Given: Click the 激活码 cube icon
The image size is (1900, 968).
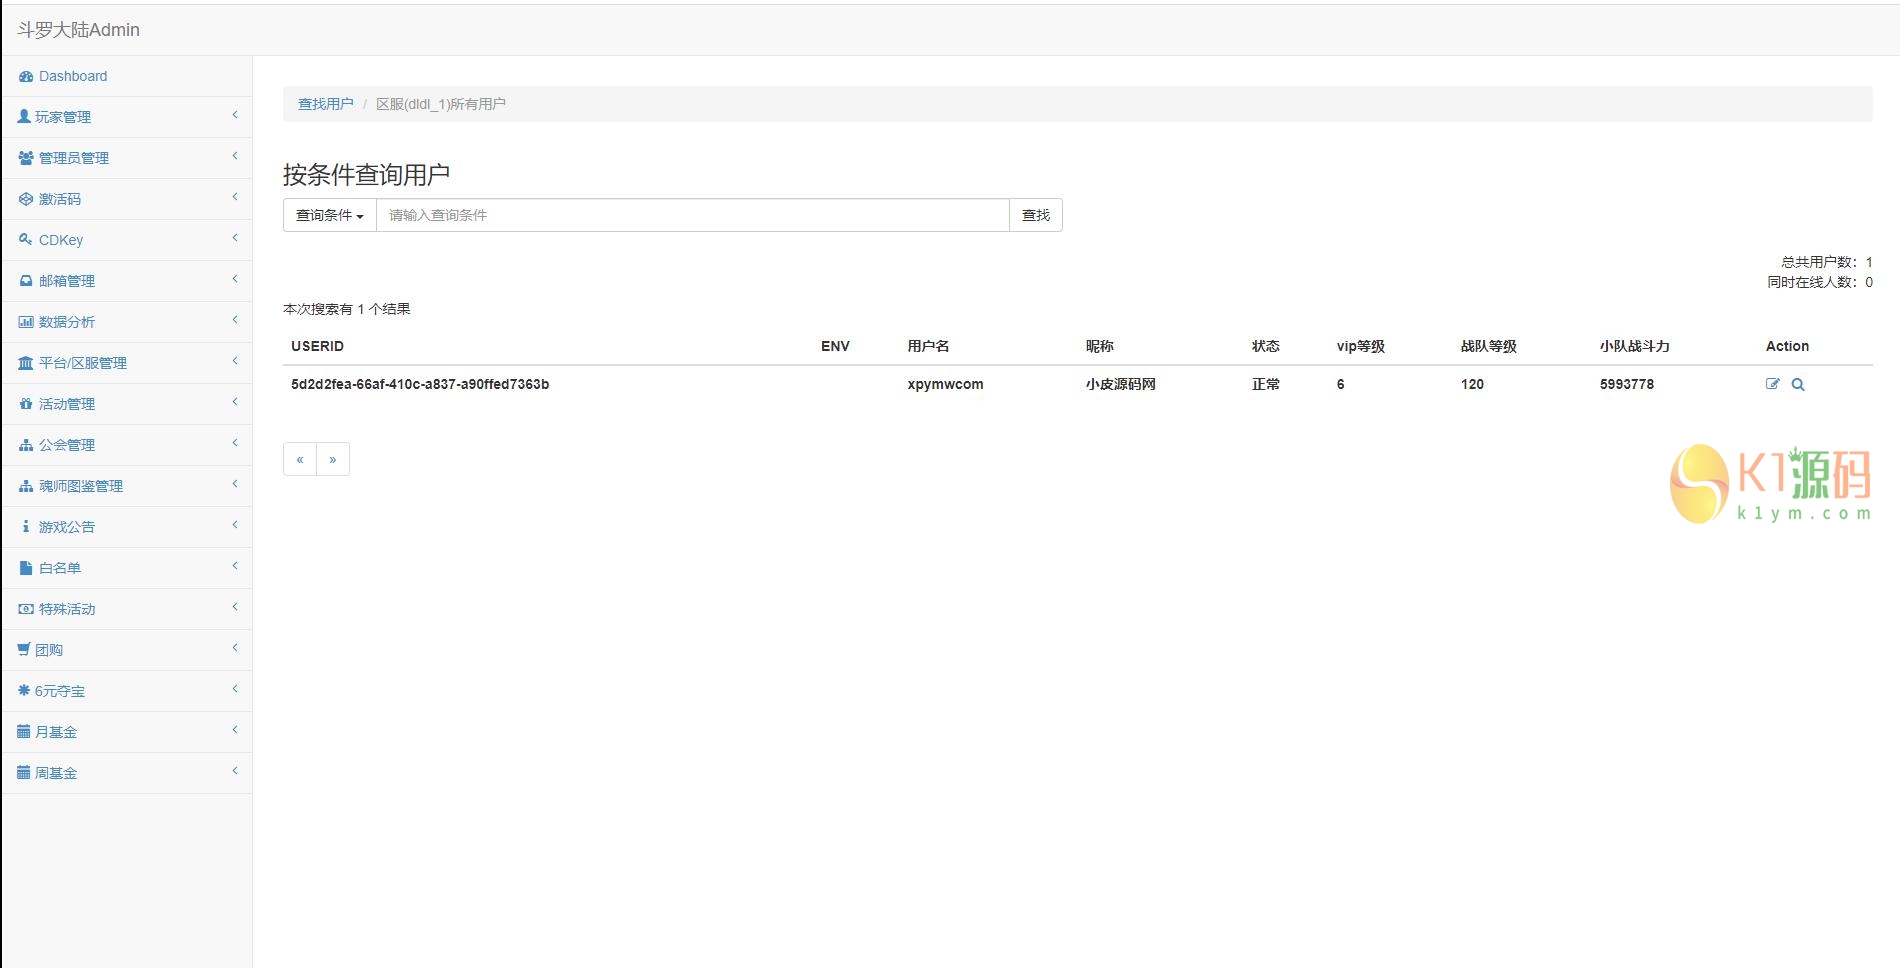Looking at the screenshot, I should [26, 199].
